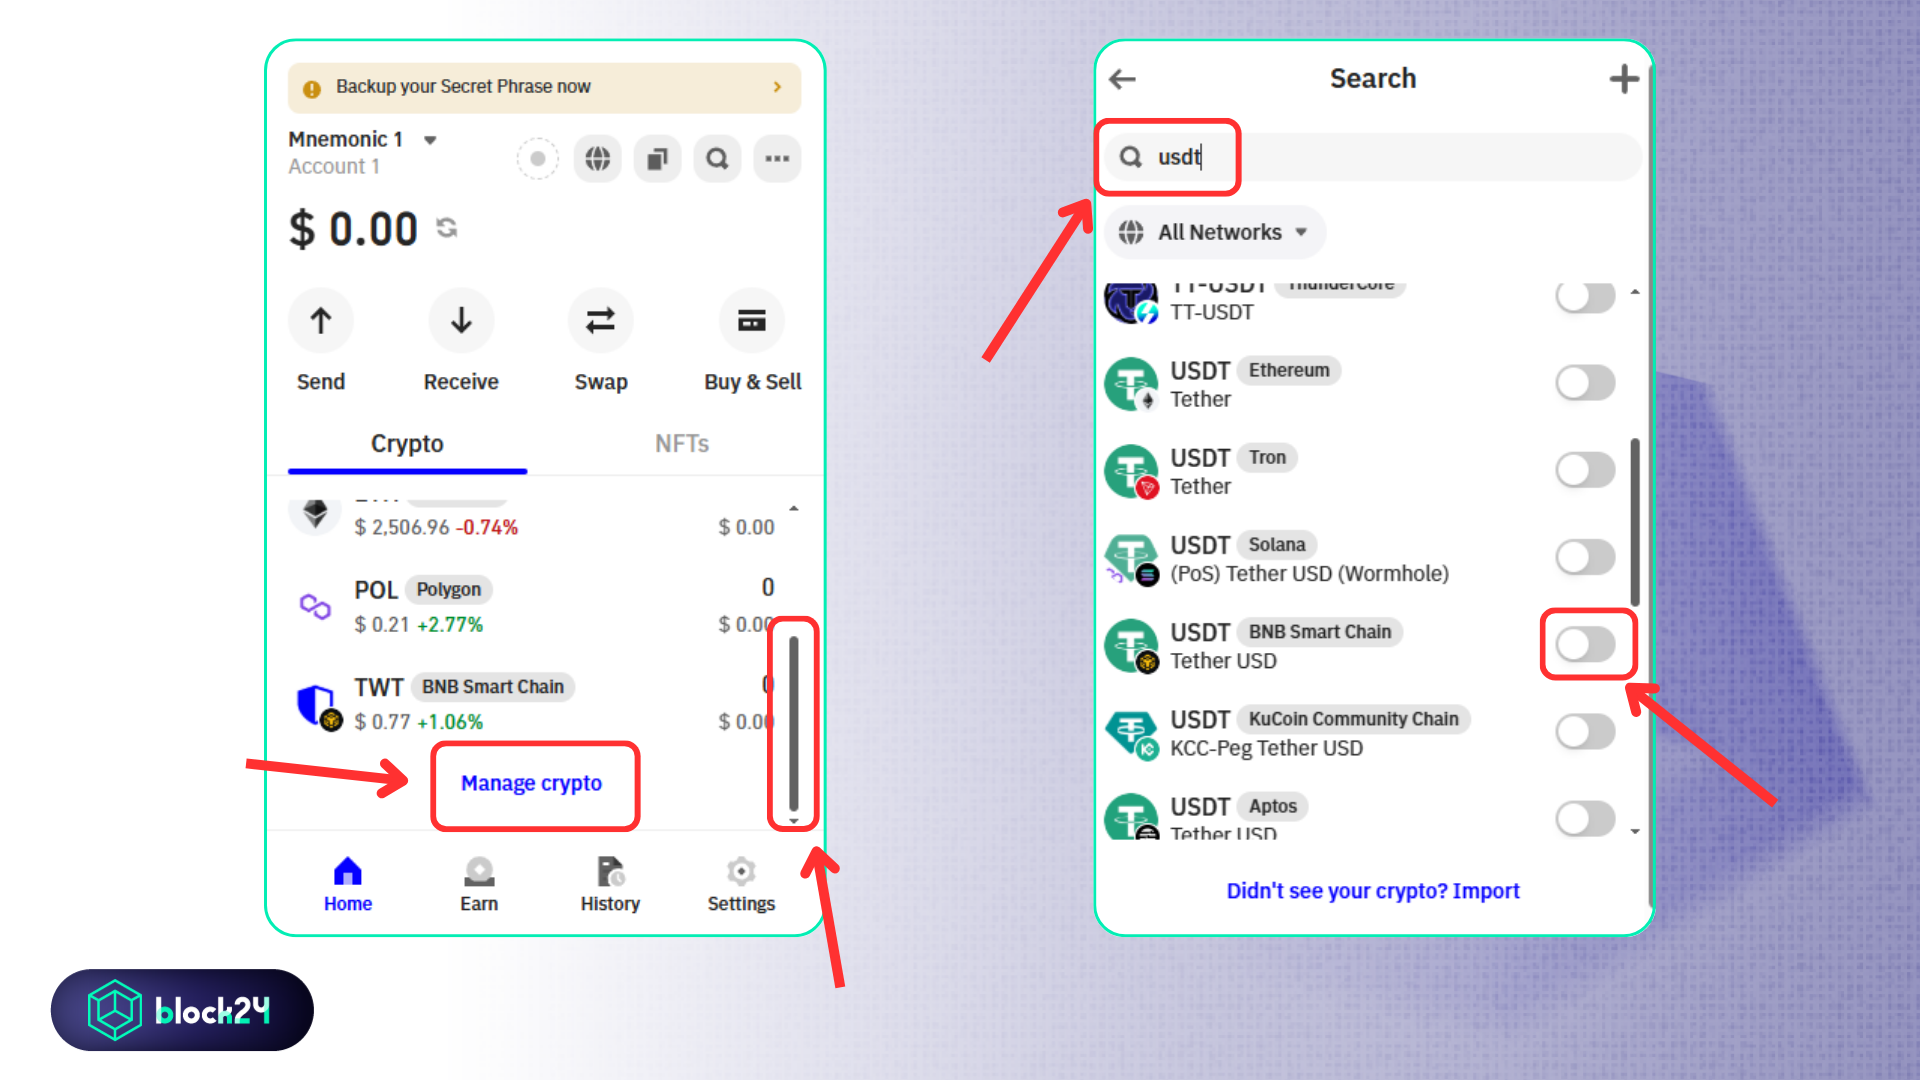This screenshot has height=1080, width=1920.
Task: Switch to the Crypto tab
Action: click(407, 444)
